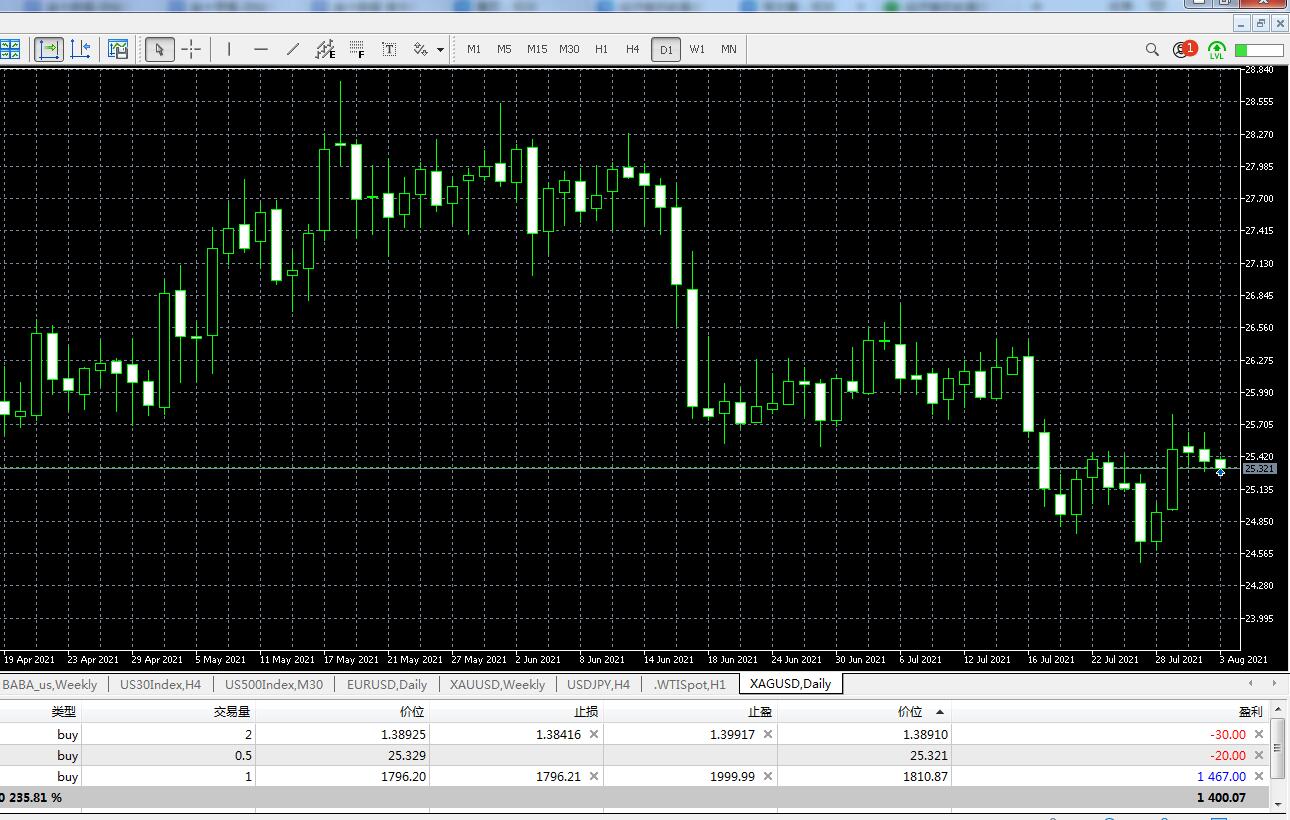Select the XAGUSD,Daily chart tab
Image resolution: width=1290 pixels, height=820 pixels.
point(790,684)
